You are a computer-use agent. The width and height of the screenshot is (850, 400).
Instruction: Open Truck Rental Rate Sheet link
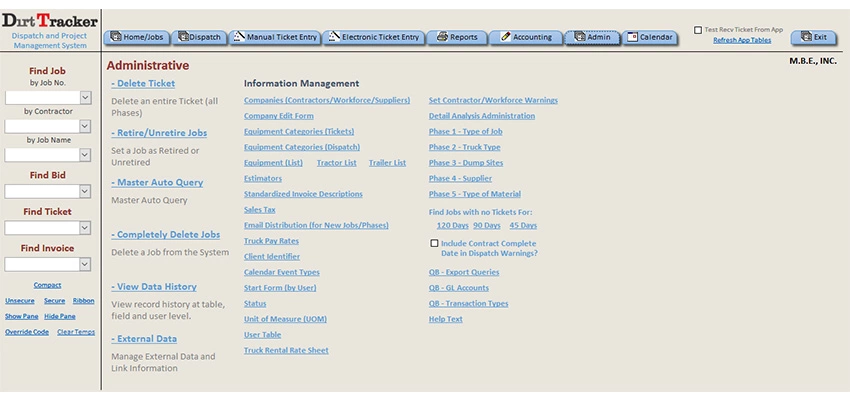click(286, 351)
